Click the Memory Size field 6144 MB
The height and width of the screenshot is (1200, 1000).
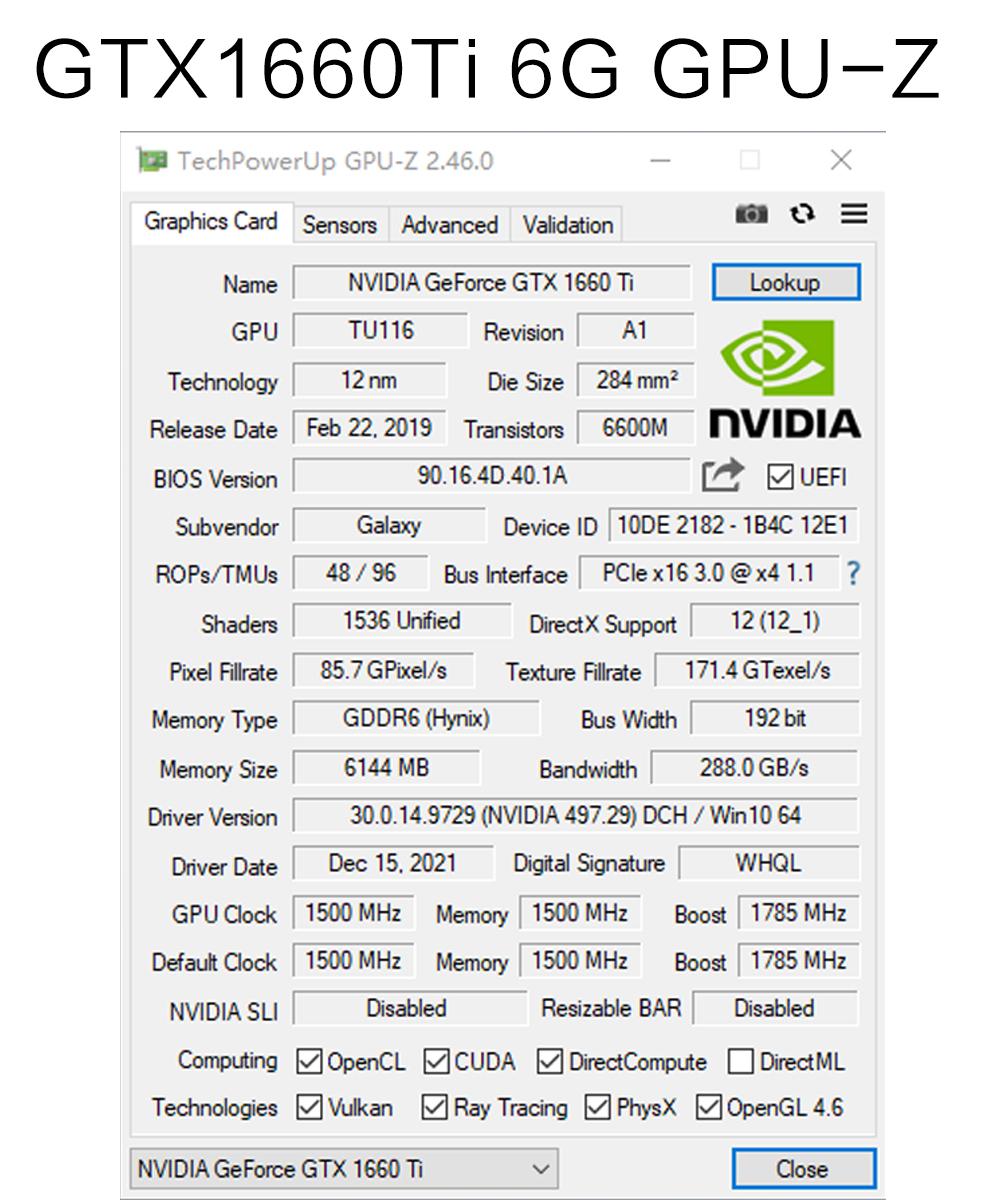tap(386, 768)
